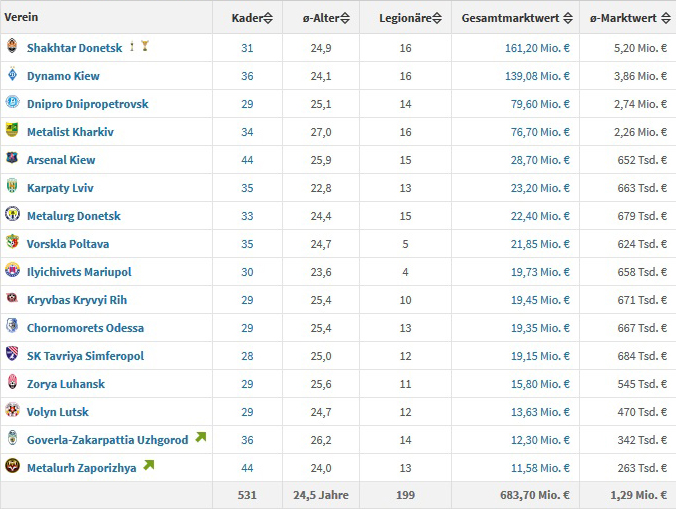Sort by ø-Marktwert column header

627,18
